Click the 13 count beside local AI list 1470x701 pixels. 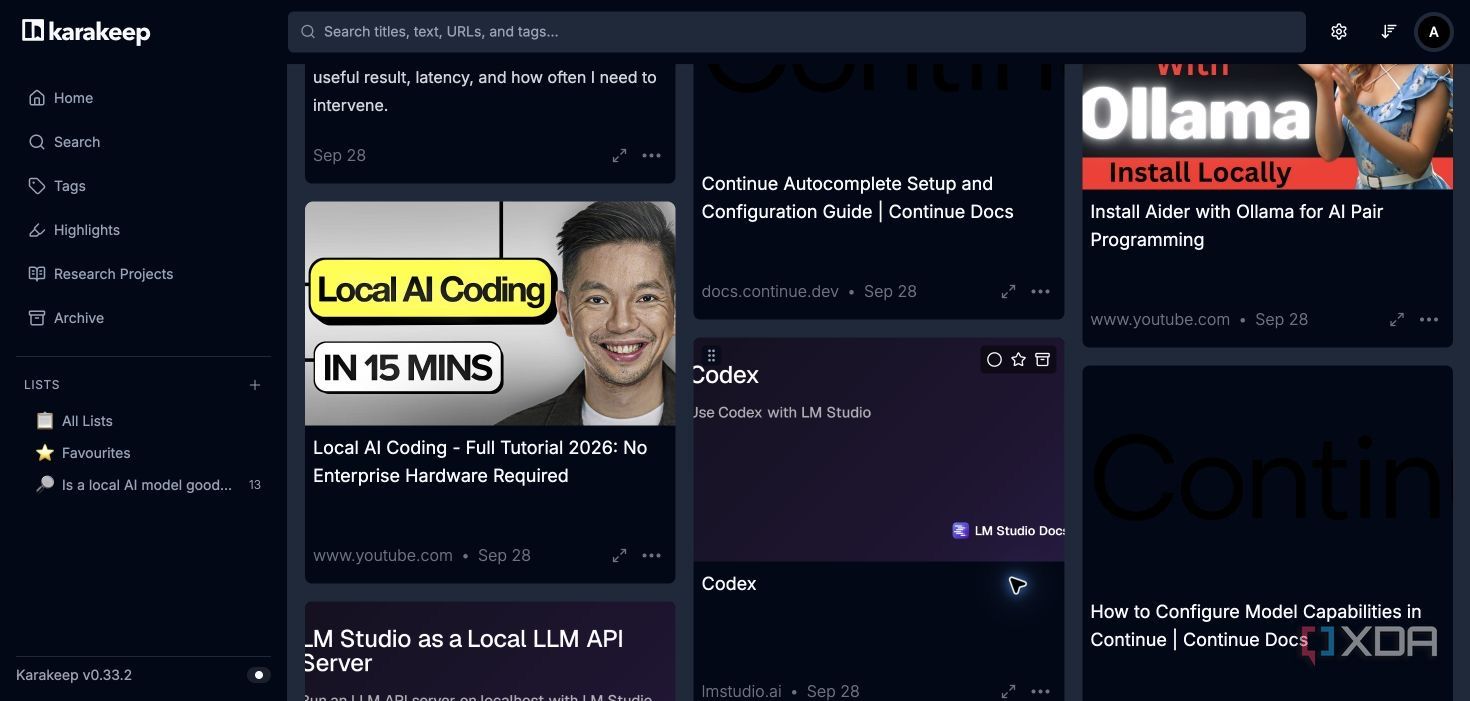255,485
